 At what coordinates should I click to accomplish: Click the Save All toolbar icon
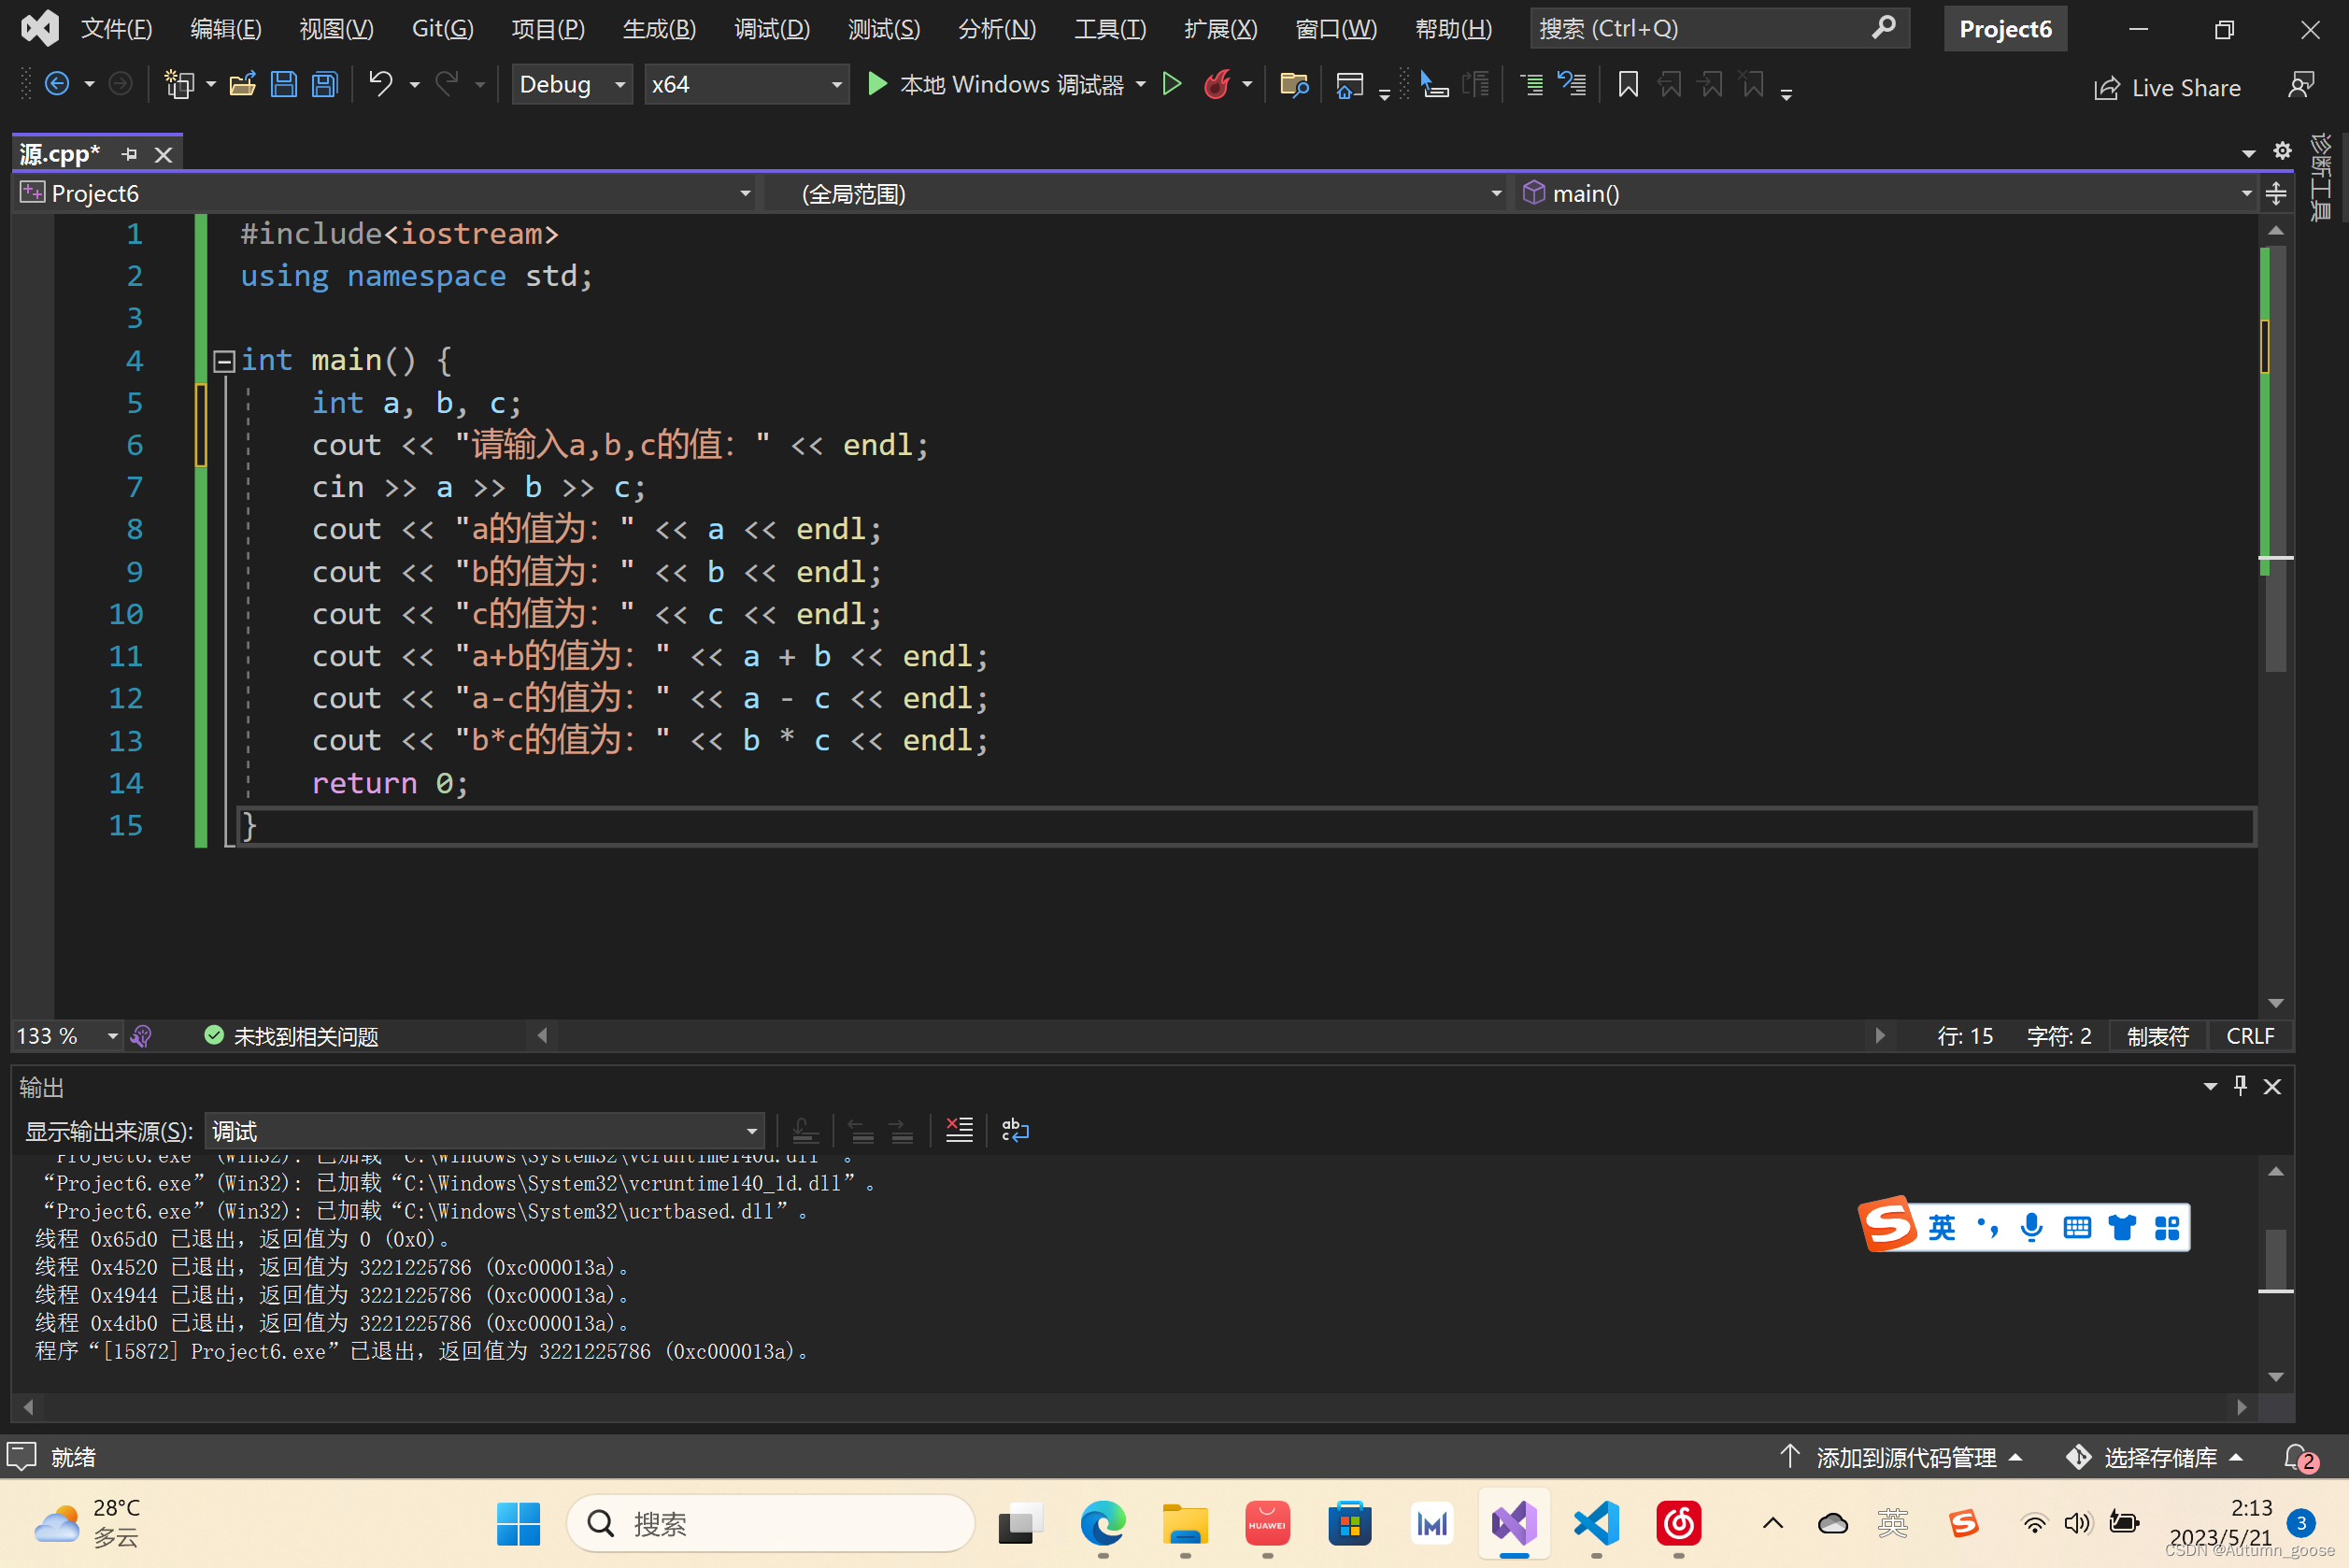click(x=325, y=85)
